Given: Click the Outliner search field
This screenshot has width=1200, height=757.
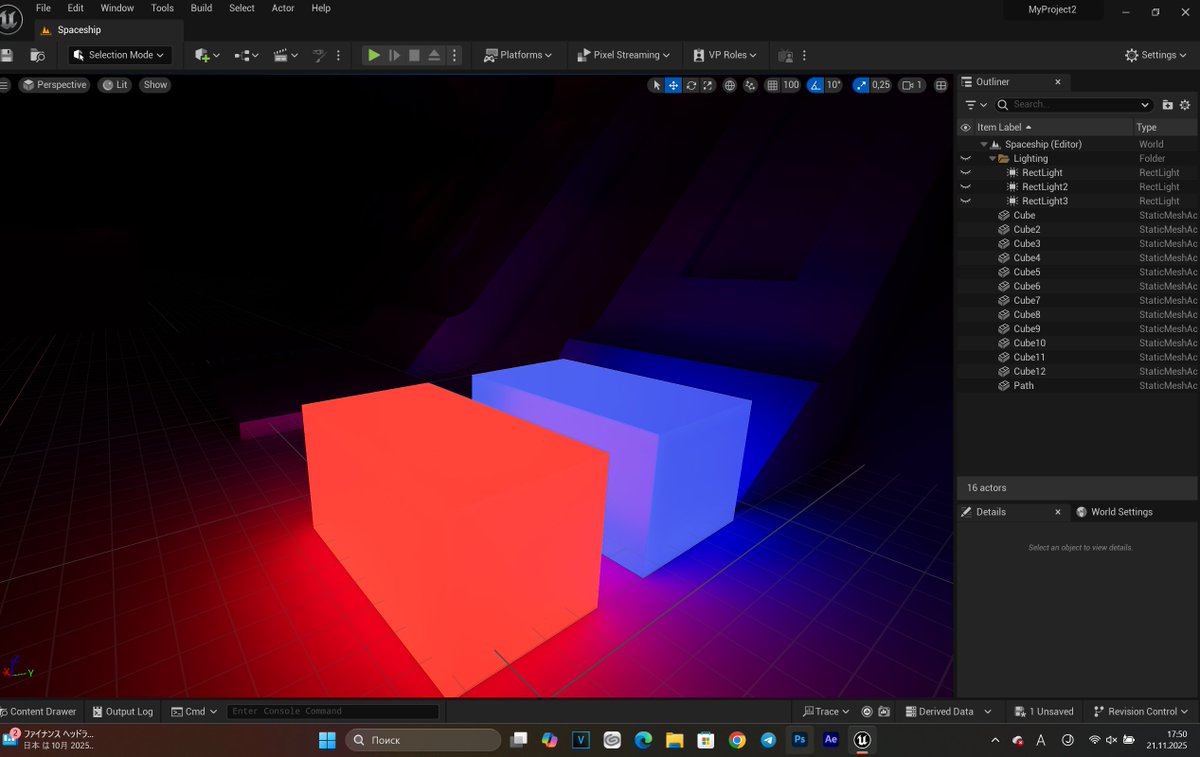Looking at the screenshot, I should (1074, 105).
